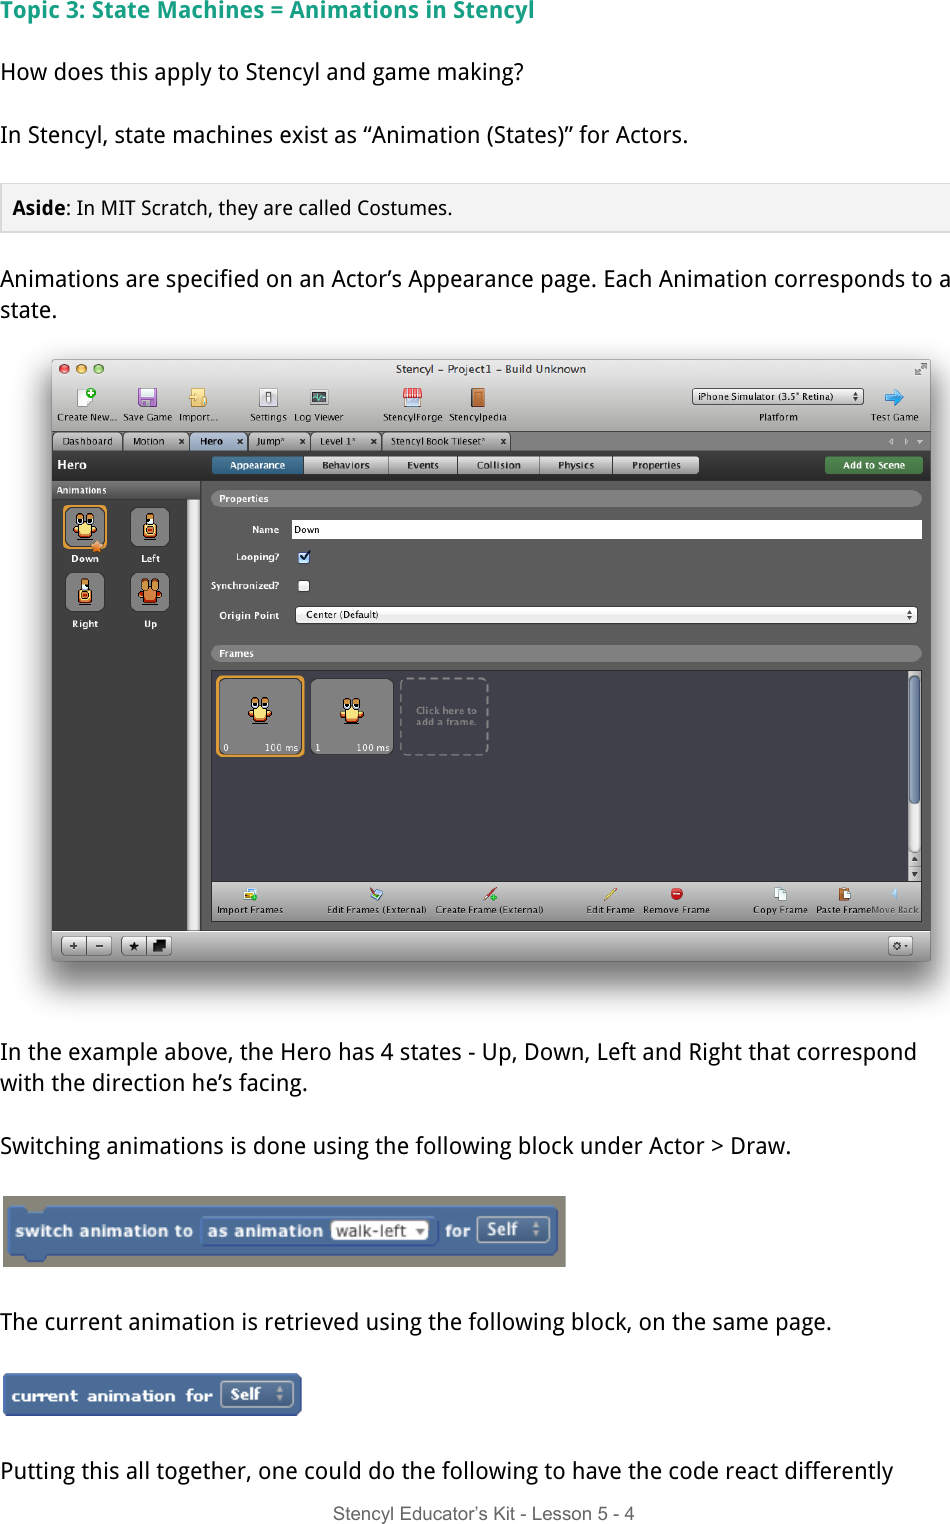950x1524 pixels.
Task: Open the gear options menu
Action: click(900, 946)
